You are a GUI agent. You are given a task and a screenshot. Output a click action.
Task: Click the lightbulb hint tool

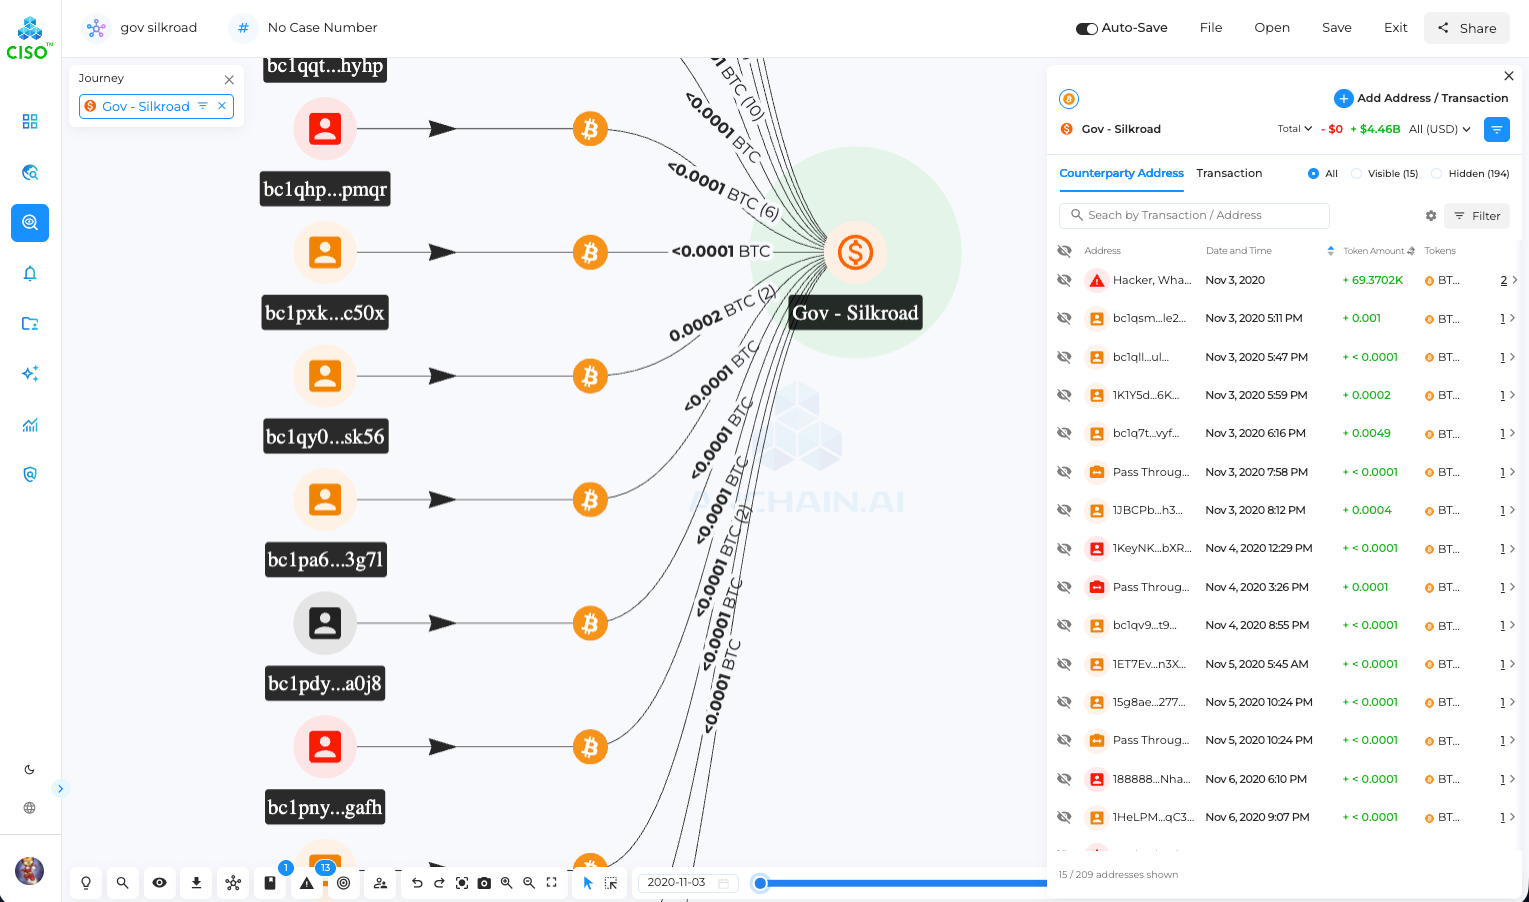[86, 883]
